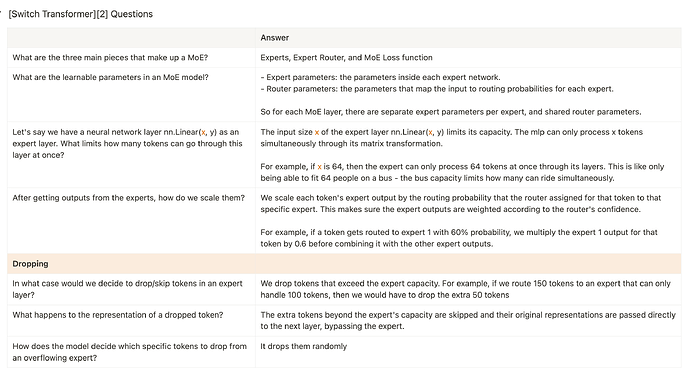Click the empty header cell left of Answer
Image resolution: width=689 pixels, height=377 pixels.
pos(131,38)
